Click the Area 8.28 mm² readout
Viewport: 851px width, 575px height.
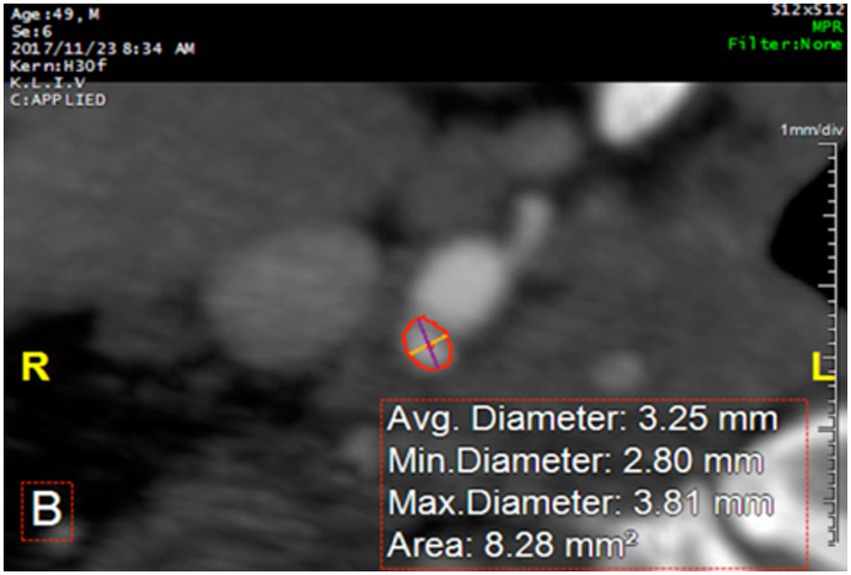click(512, 544)
